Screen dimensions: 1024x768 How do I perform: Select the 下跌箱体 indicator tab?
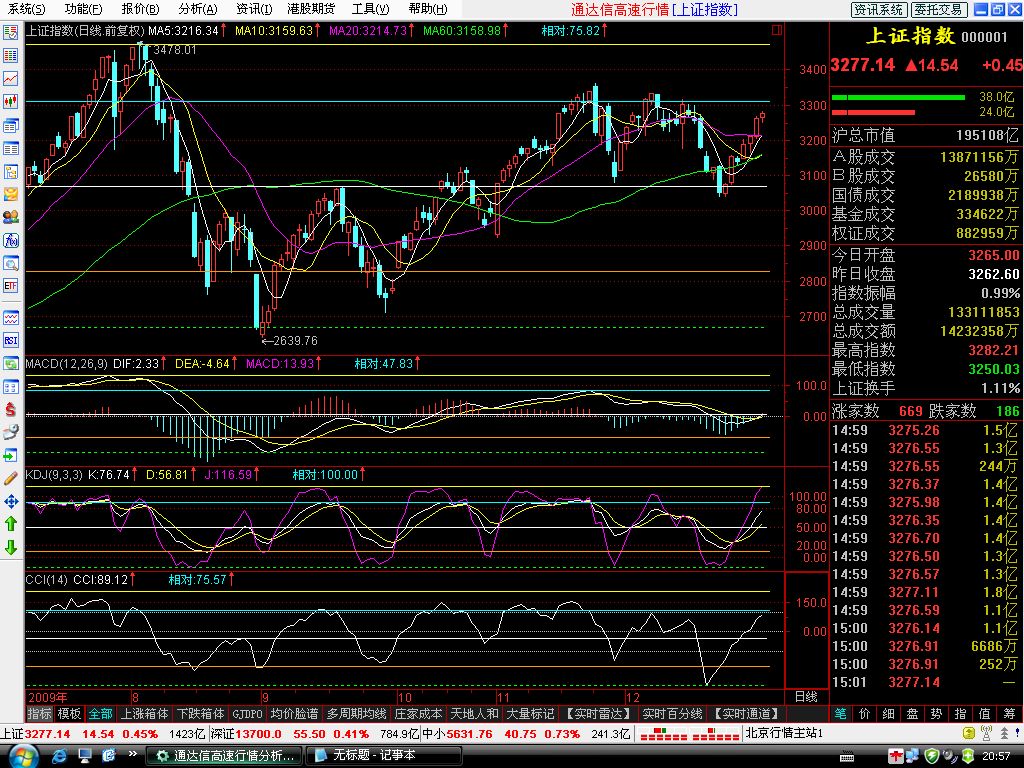[x=200, y=714]
